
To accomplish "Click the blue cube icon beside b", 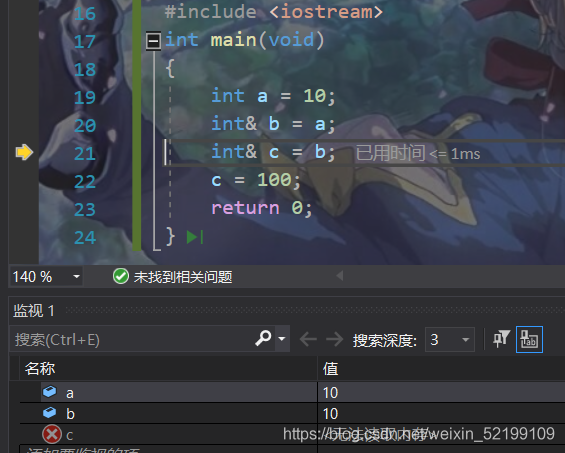I will (50, 413).
